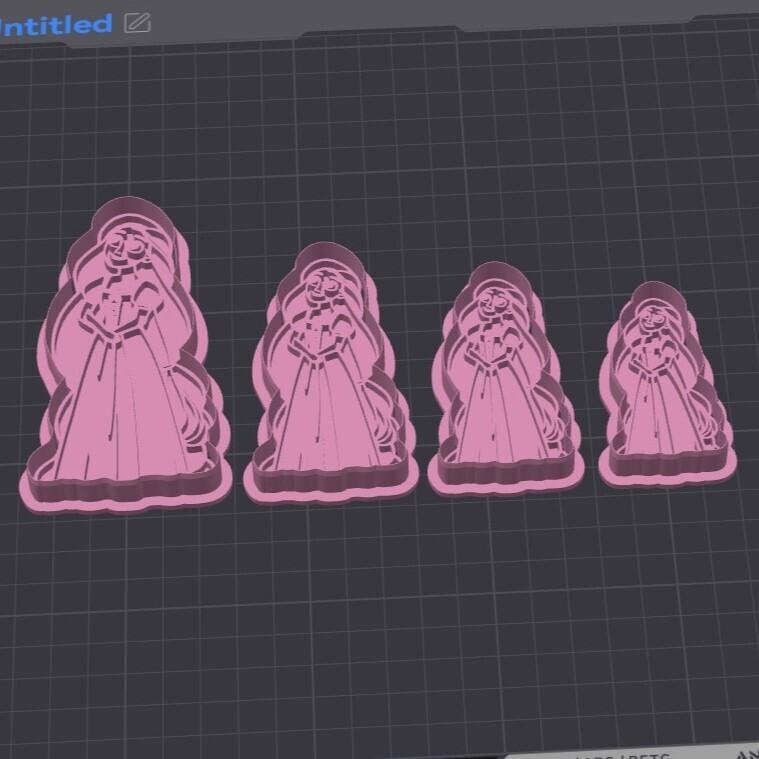Select the largest cookie cutter model
This screenshot has height=759, width=759.
[x=125, y=355]
